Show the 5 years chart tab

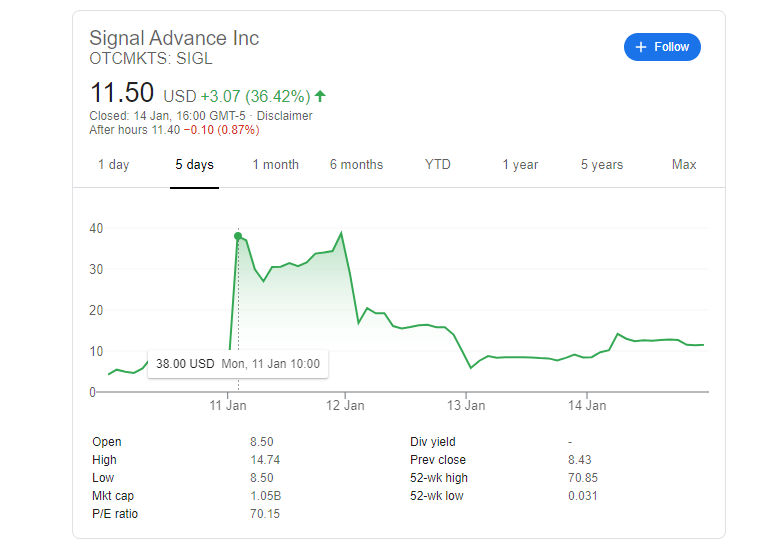point(602,164)
